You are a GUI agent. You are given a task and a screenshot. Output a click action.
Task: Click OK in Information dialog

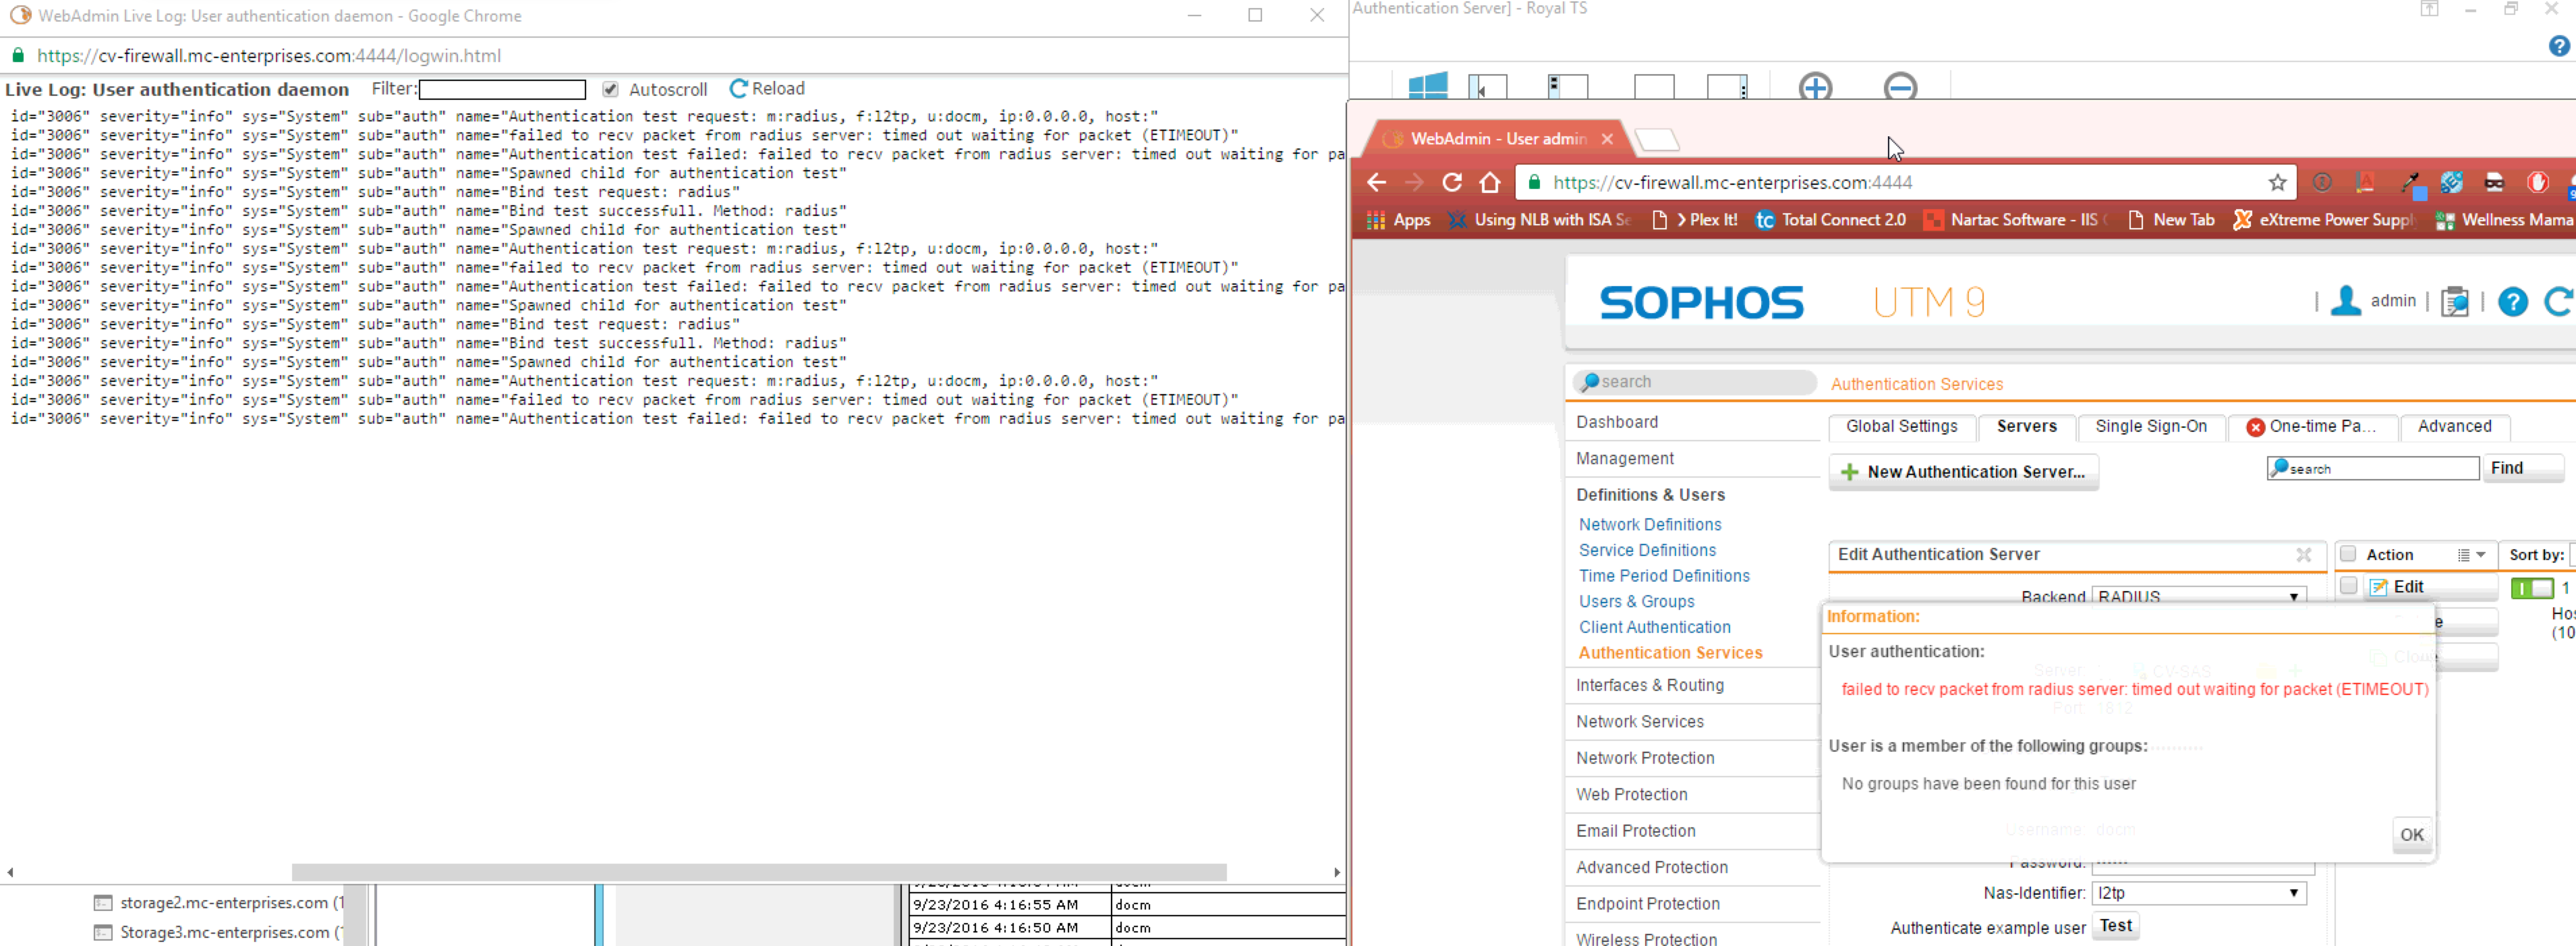point(2411,835)
